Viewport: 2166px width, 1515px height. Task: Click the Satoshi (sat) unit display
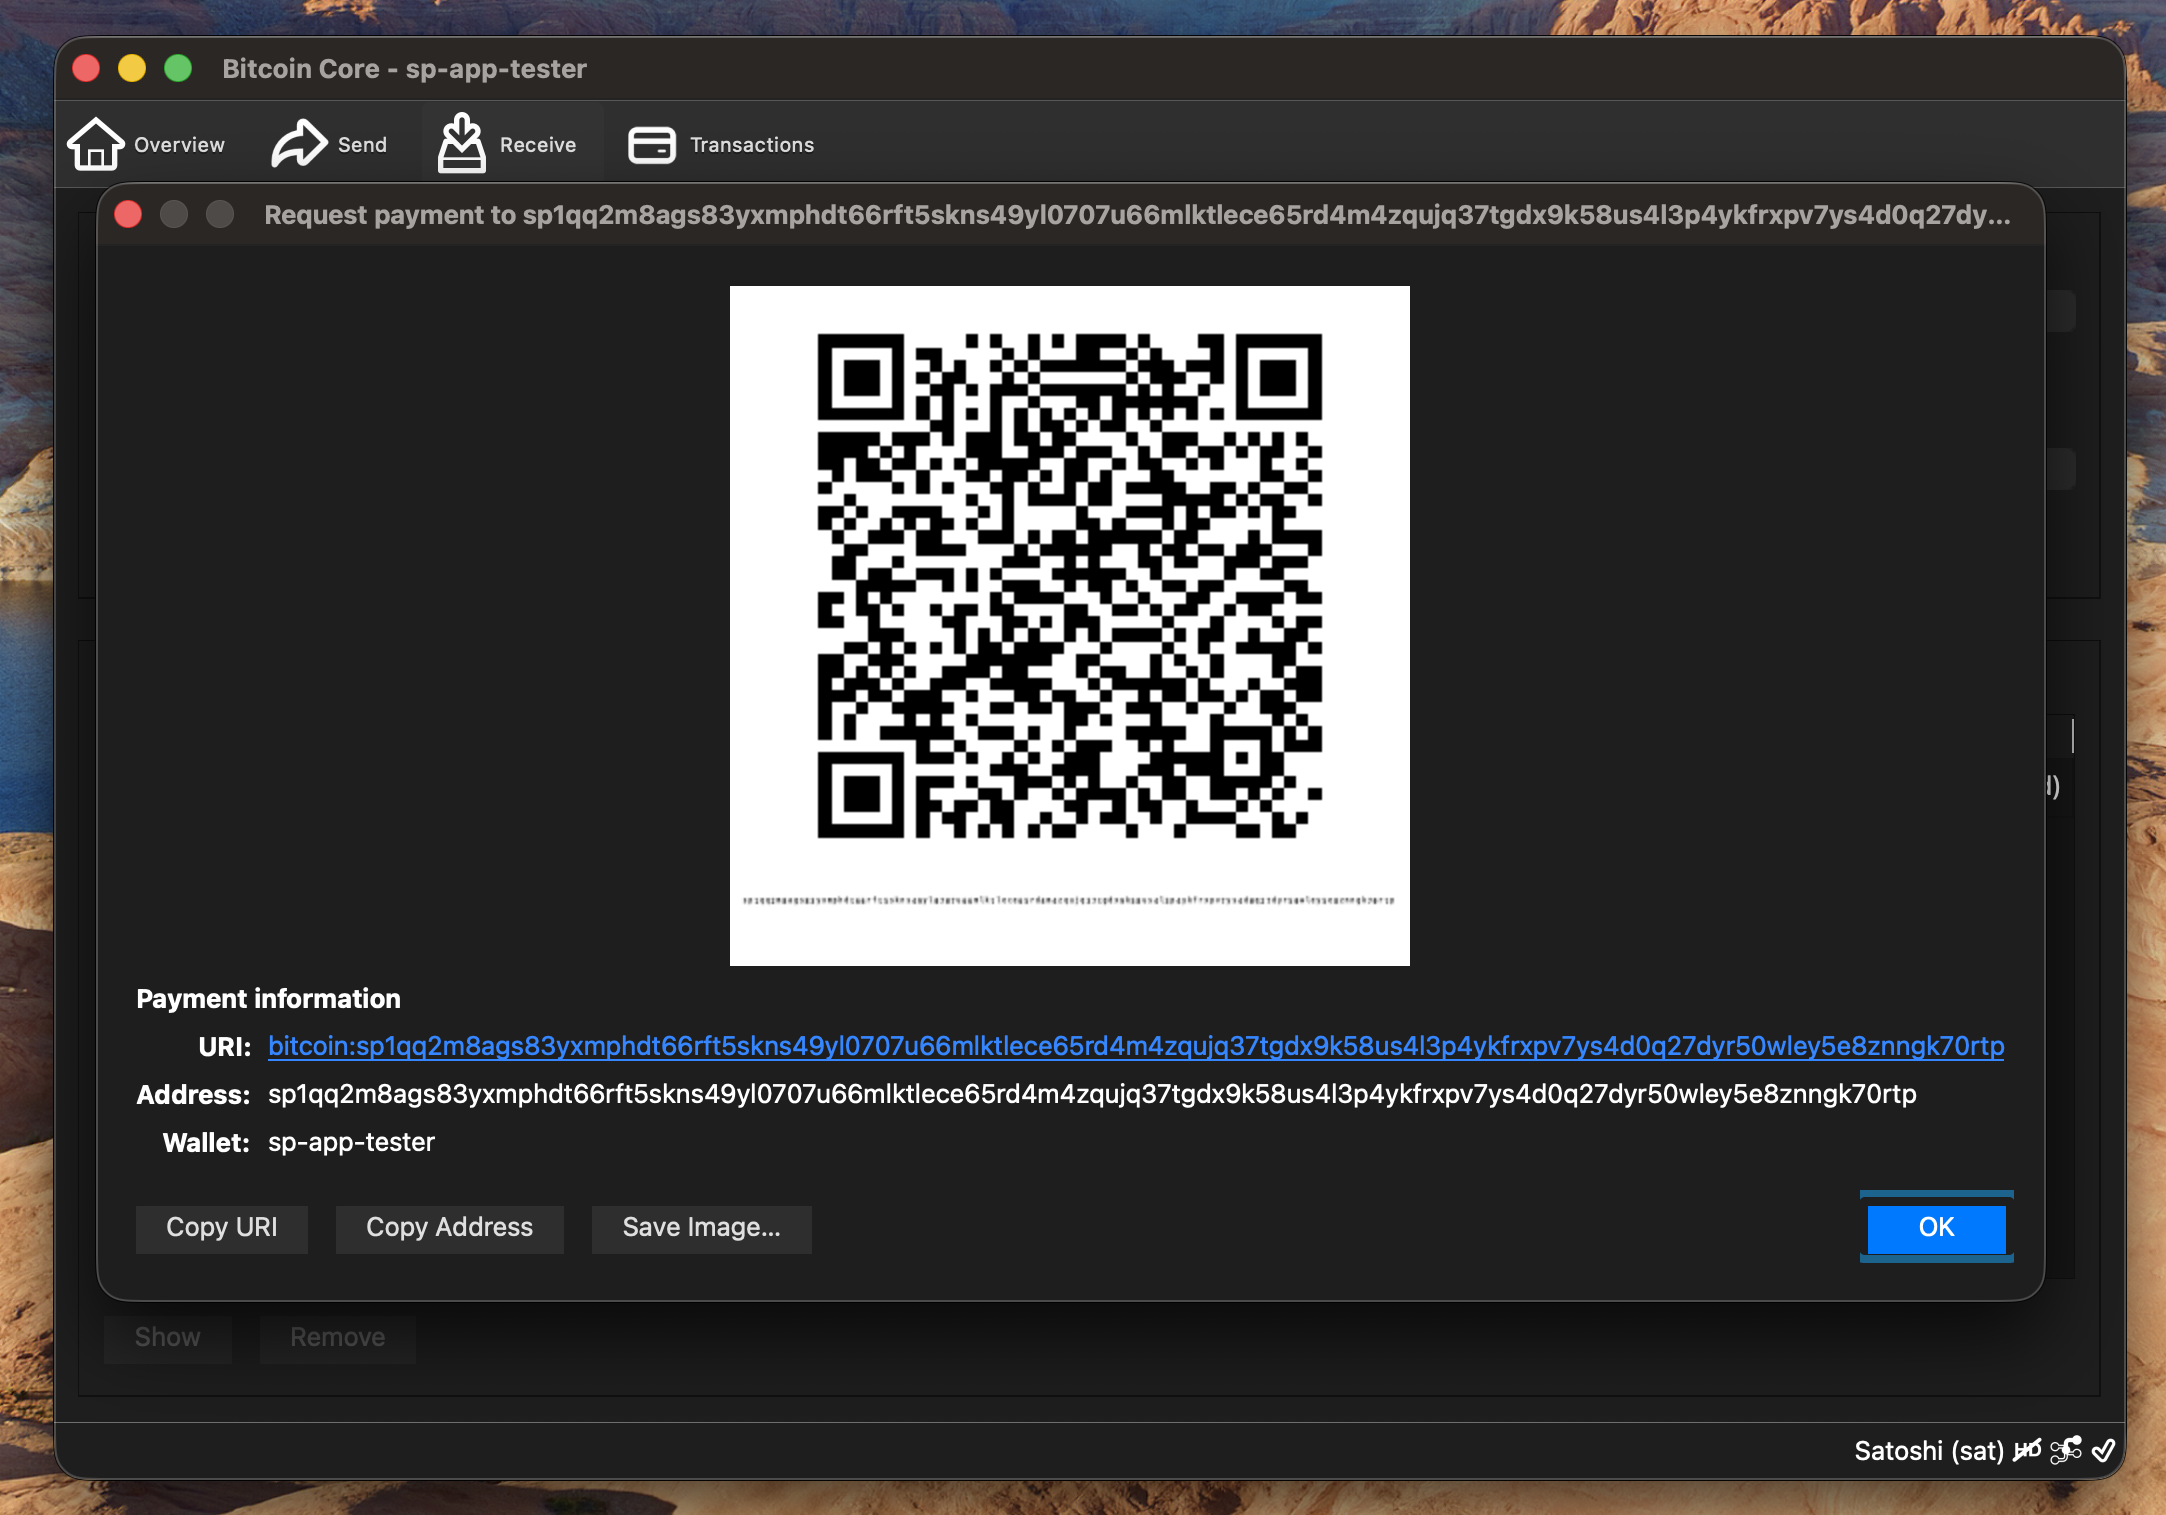(1930, 1450)
